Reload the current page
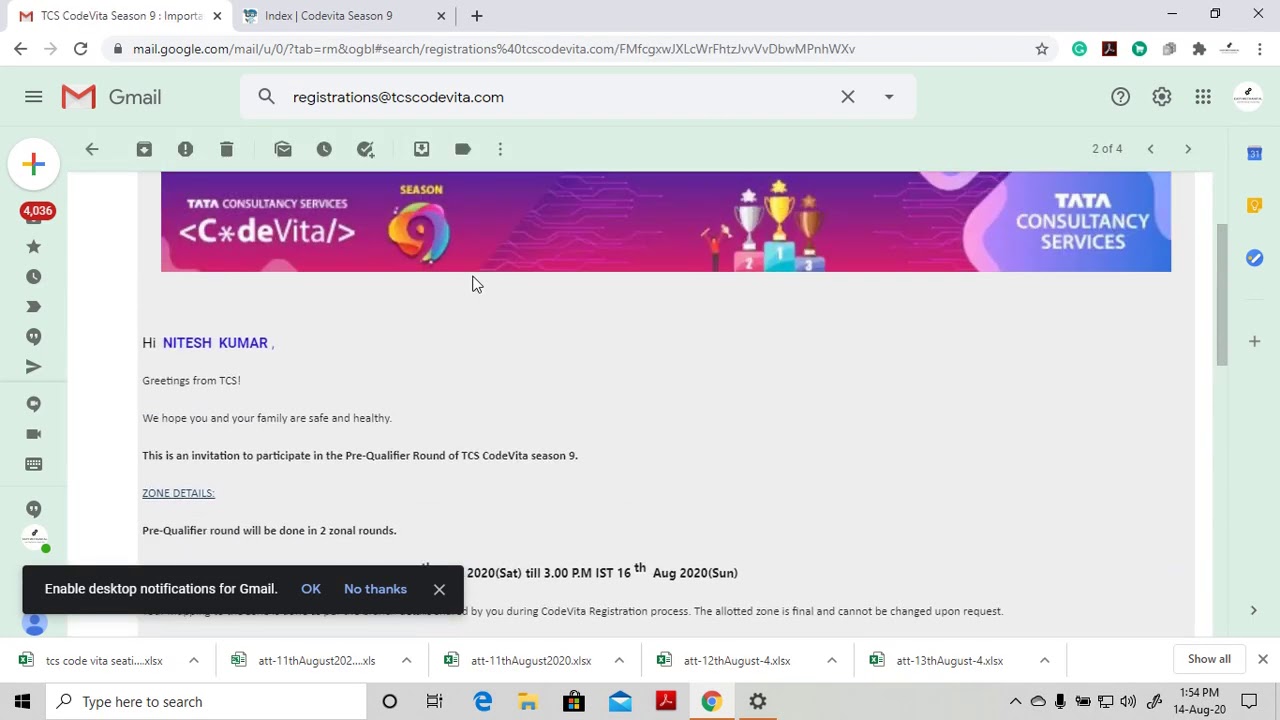Screen dimensions: 1280x720 (x=80, y=49)
